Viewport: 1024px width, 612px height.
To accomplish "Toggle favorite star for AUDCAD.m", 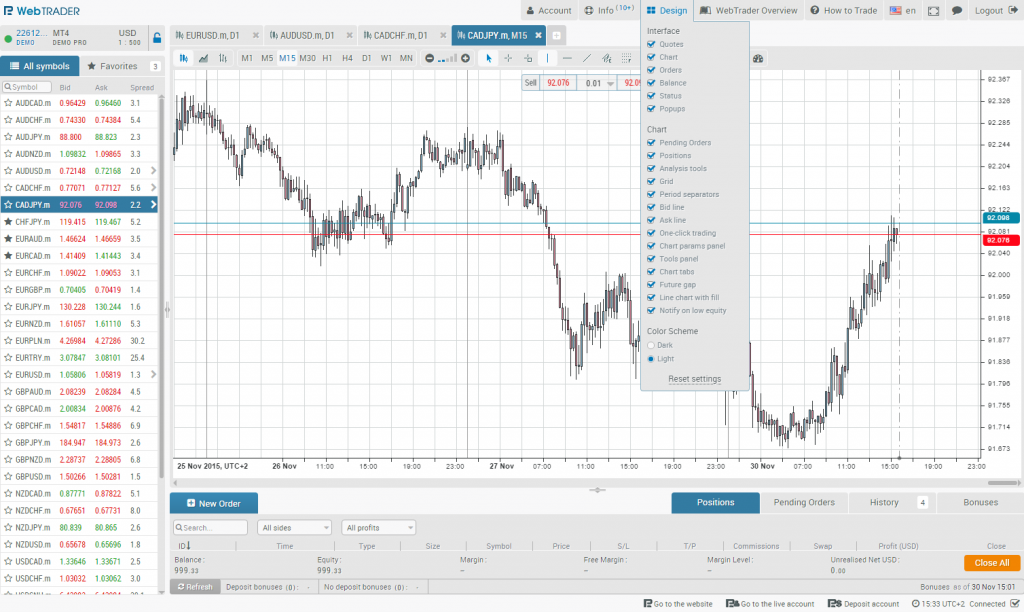I will click(8, 103).
